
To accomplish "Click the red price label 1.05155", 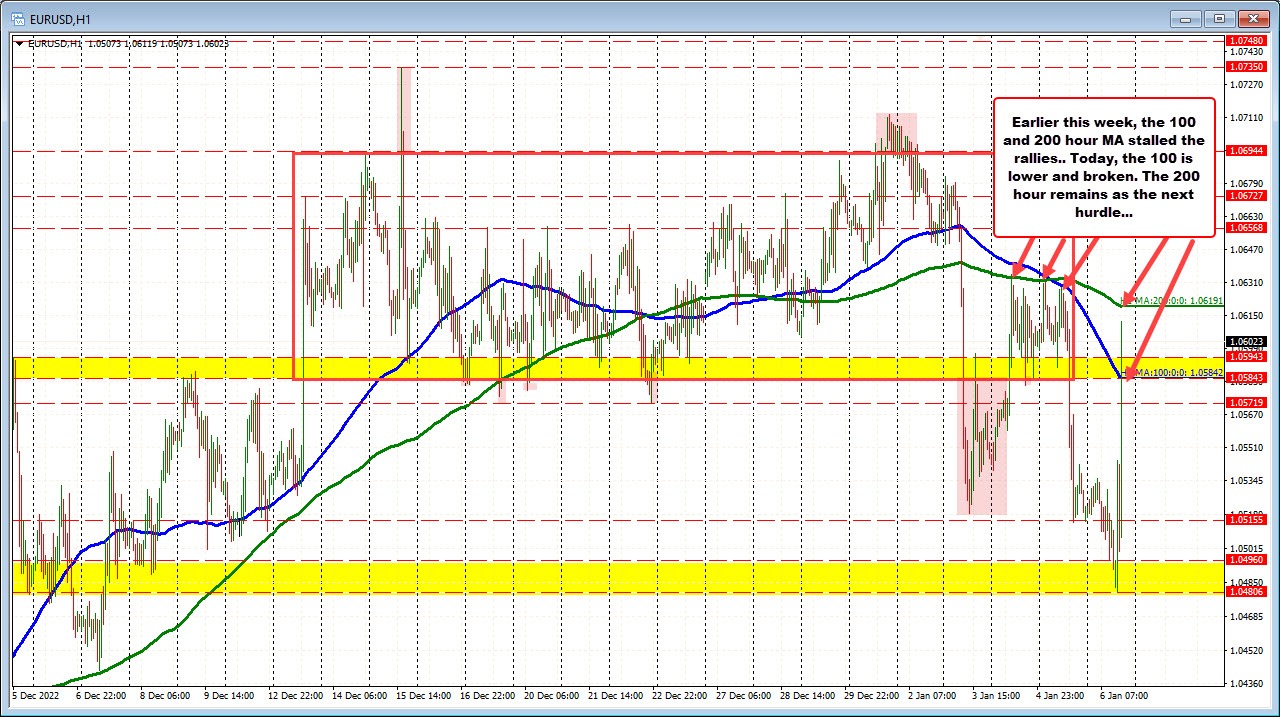I will pyautogui.click(x=1246, y=519).
